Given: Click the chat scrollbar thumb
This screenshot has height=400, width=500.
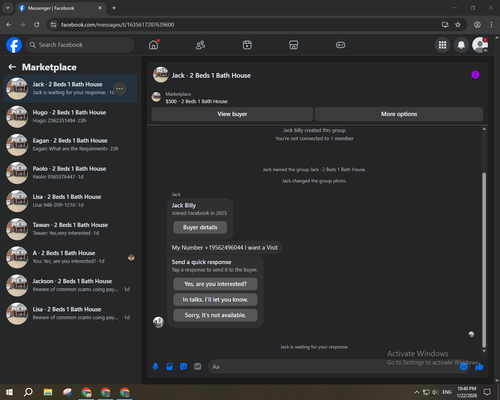Looking at the screenshot, I should (484, 260).
